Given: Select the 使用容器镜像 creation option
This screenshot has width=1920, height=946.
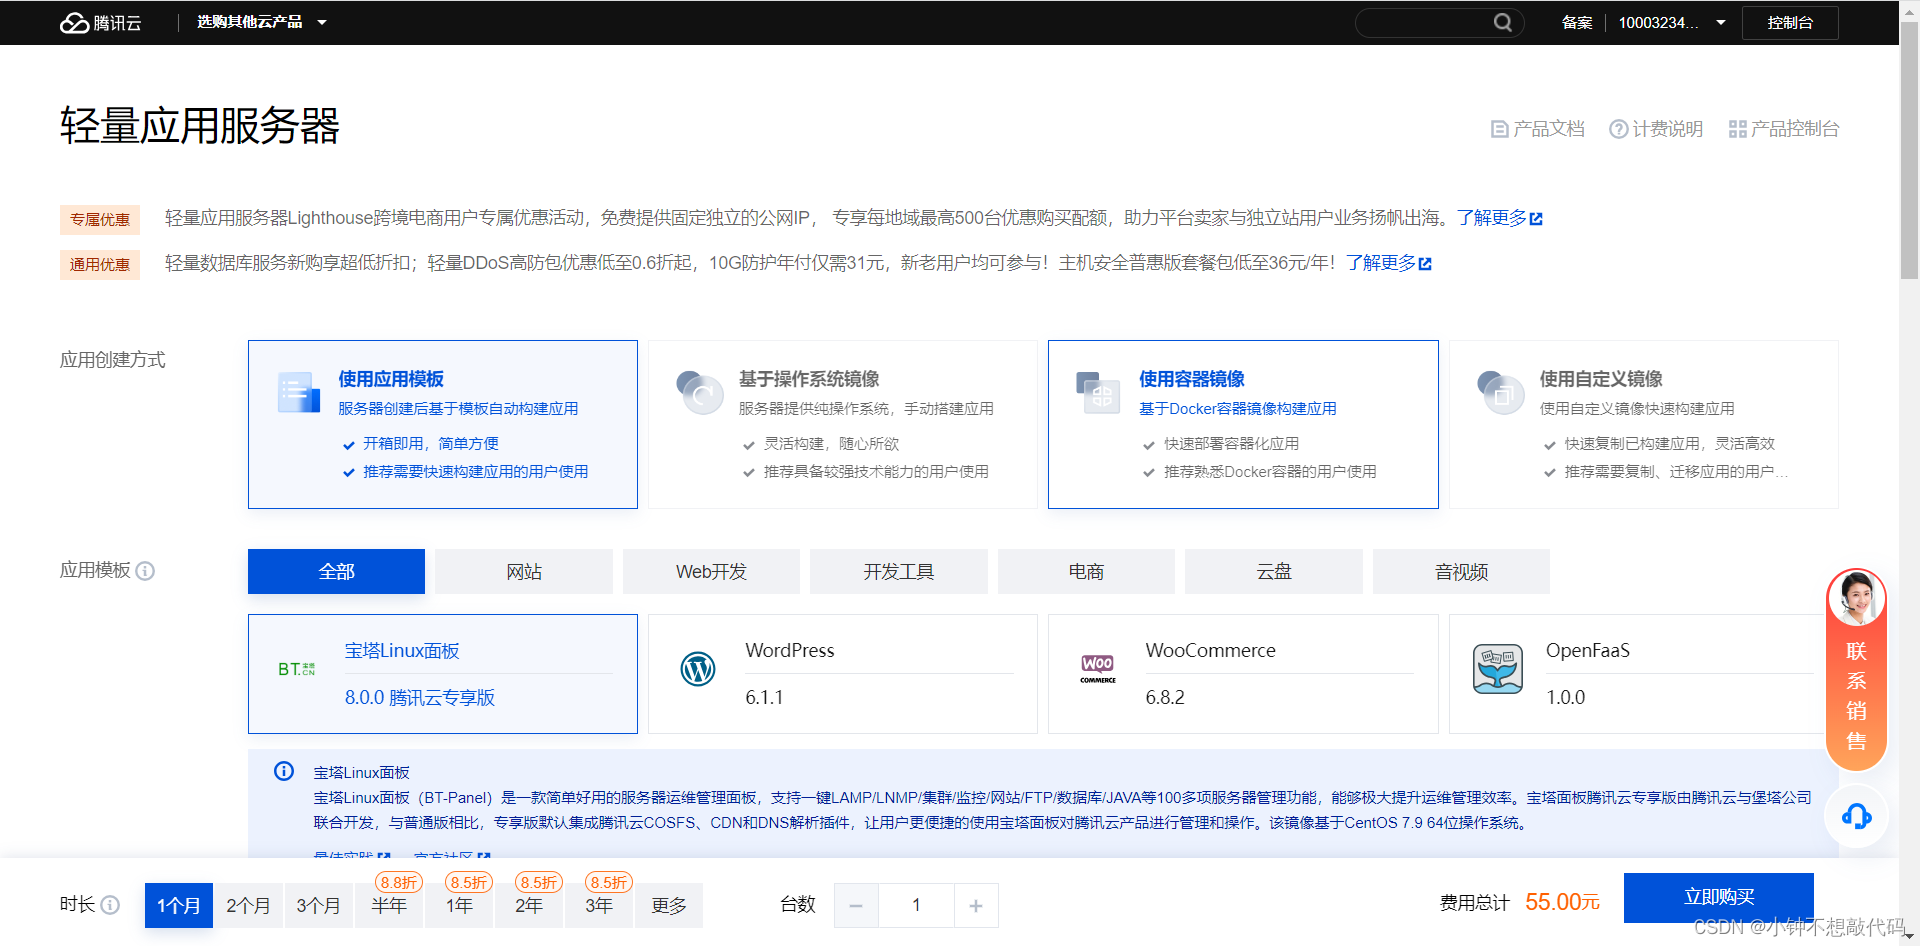Looking at the screenshot, I should [1243, 424].
